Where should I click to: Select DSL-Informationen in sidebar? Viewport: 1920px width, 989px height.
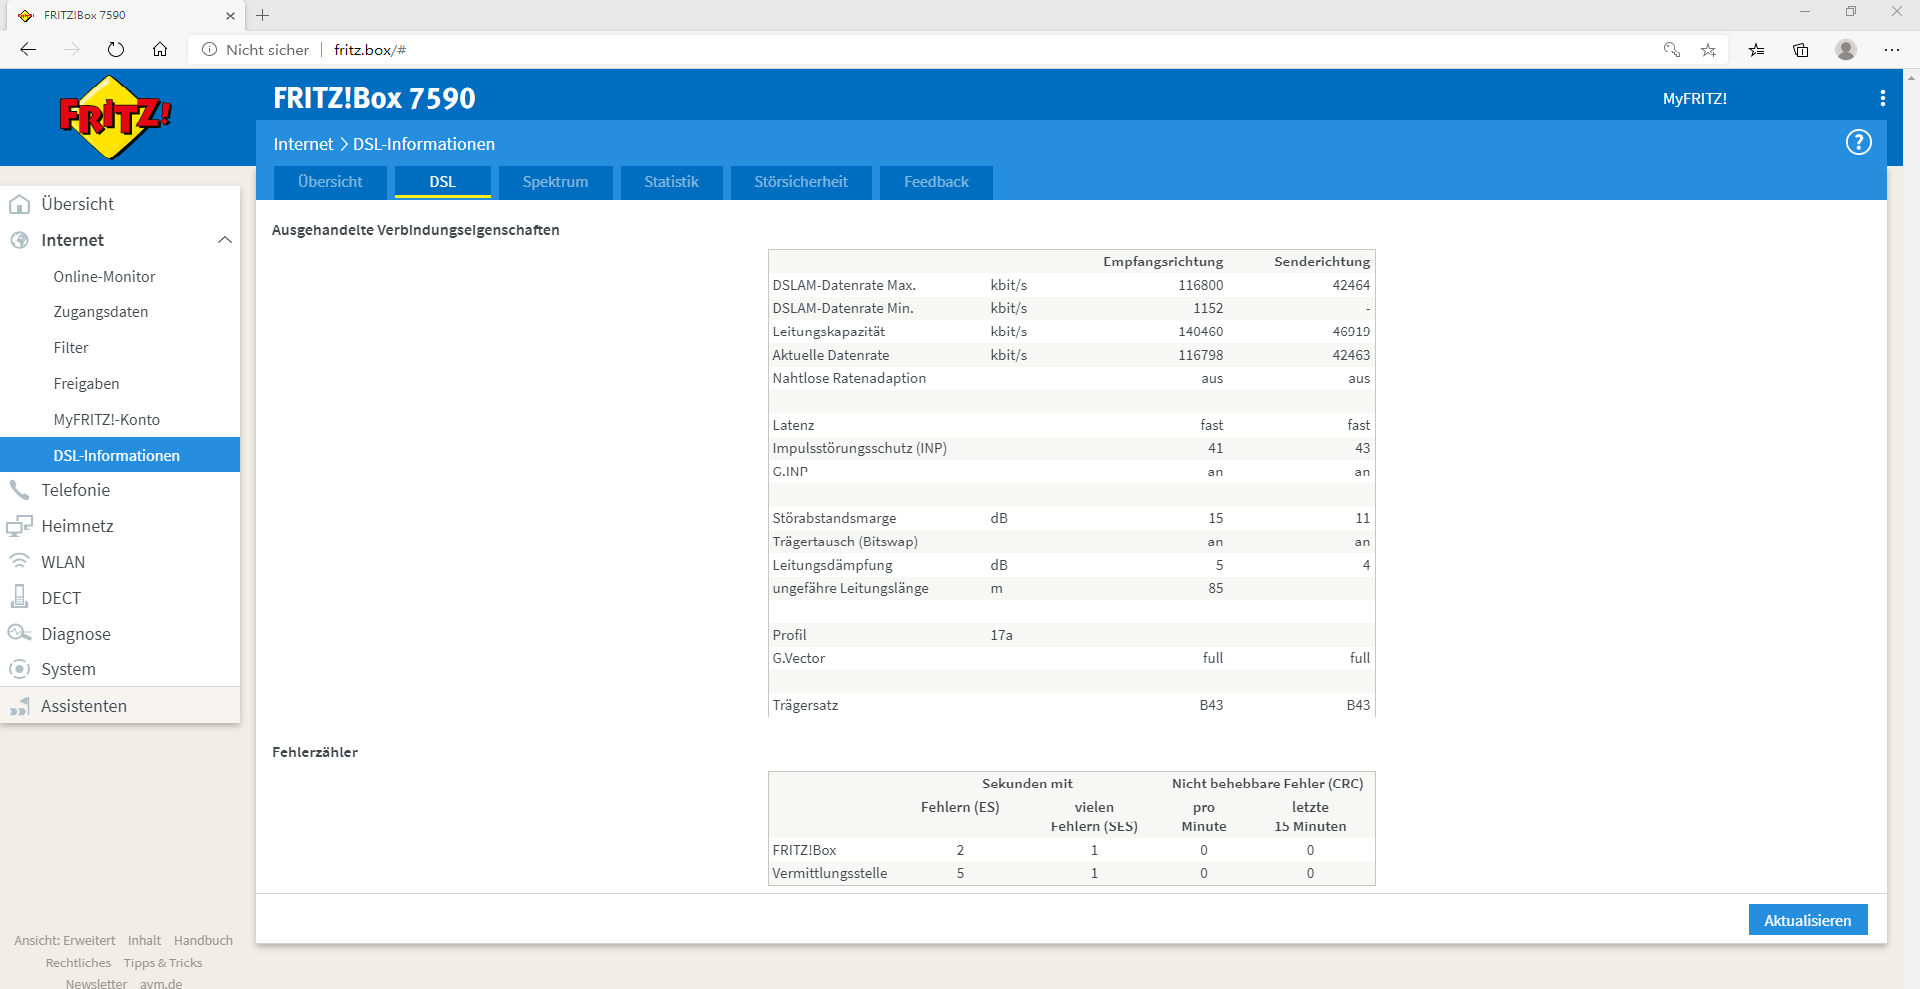coord(120,455)
